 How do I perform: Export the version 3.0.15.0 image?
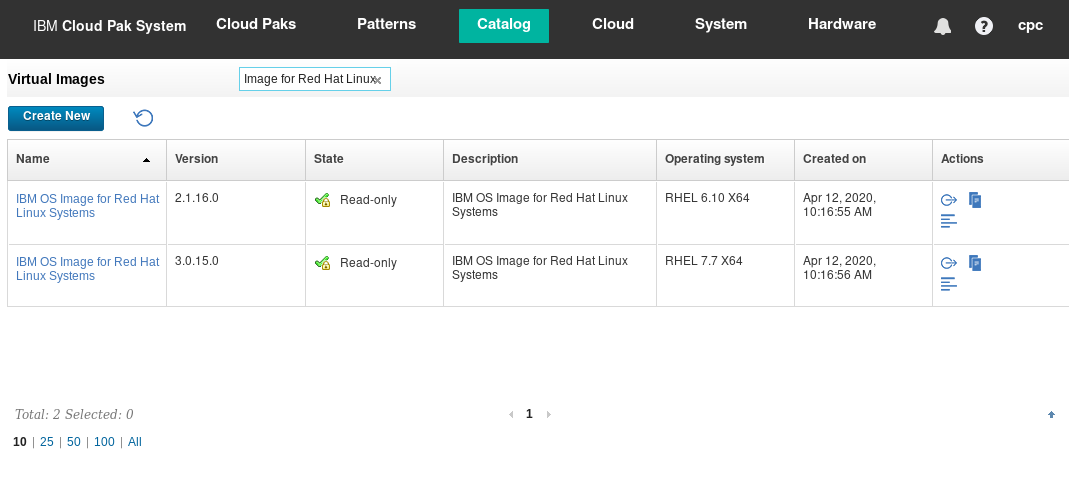click(949, 263)
